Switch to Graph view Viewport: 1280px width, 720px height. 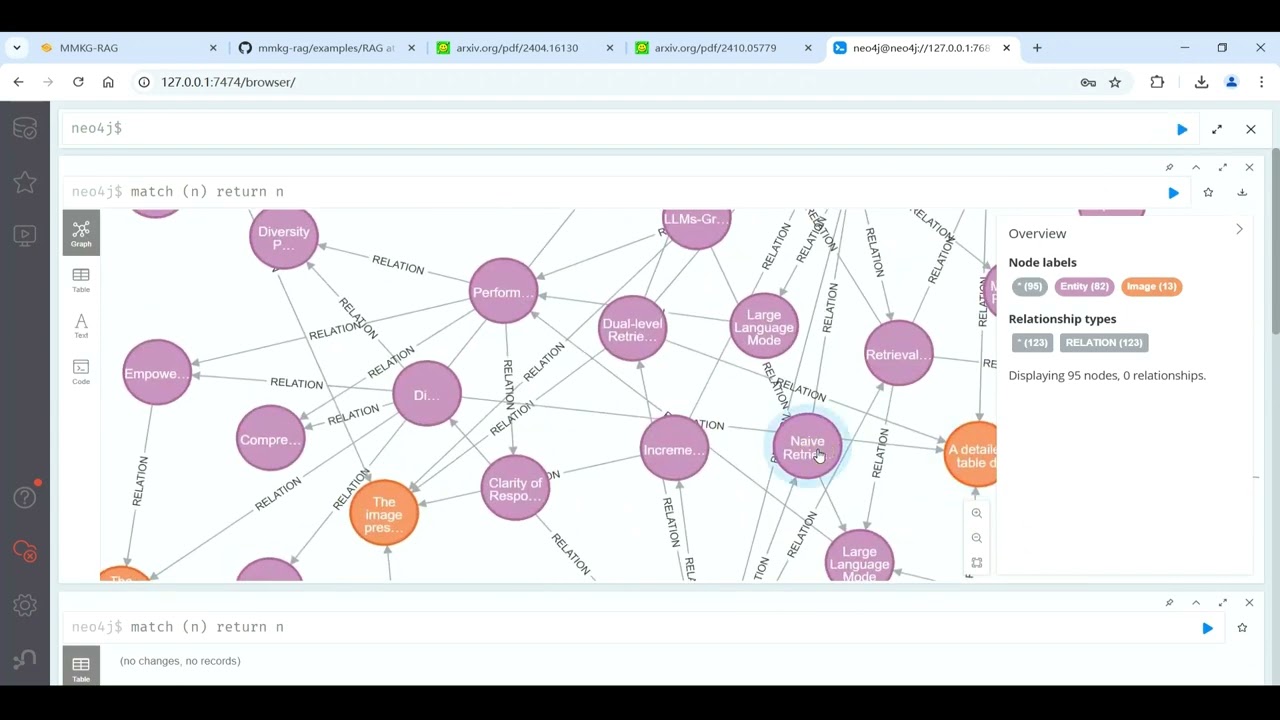pyautogui.click(x=81, y=233)
